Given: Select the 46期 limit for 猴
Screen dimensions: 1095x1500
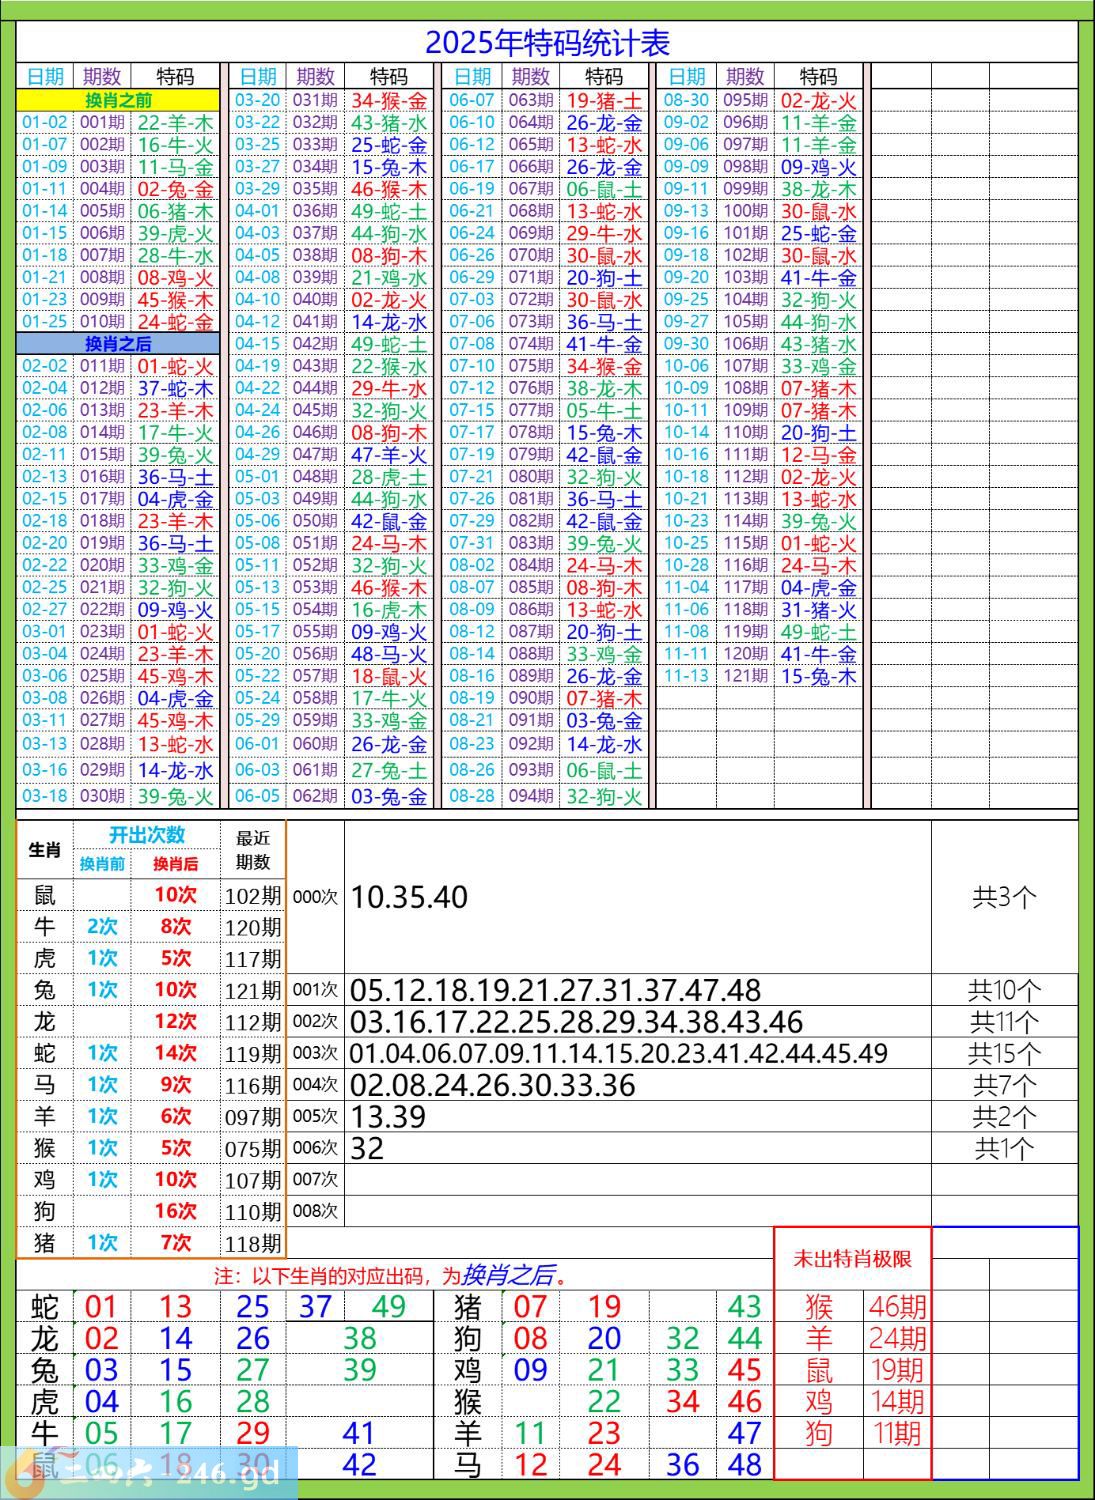Looking at the screenshot, I should (x=897, y=1306).
